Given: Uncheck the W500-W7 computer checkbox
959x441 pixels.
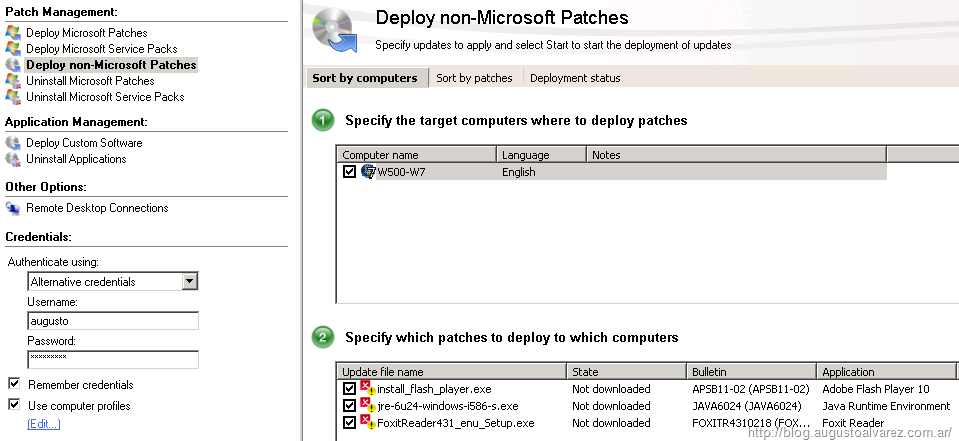Looking at the screenshot, I should pos(349,172).
